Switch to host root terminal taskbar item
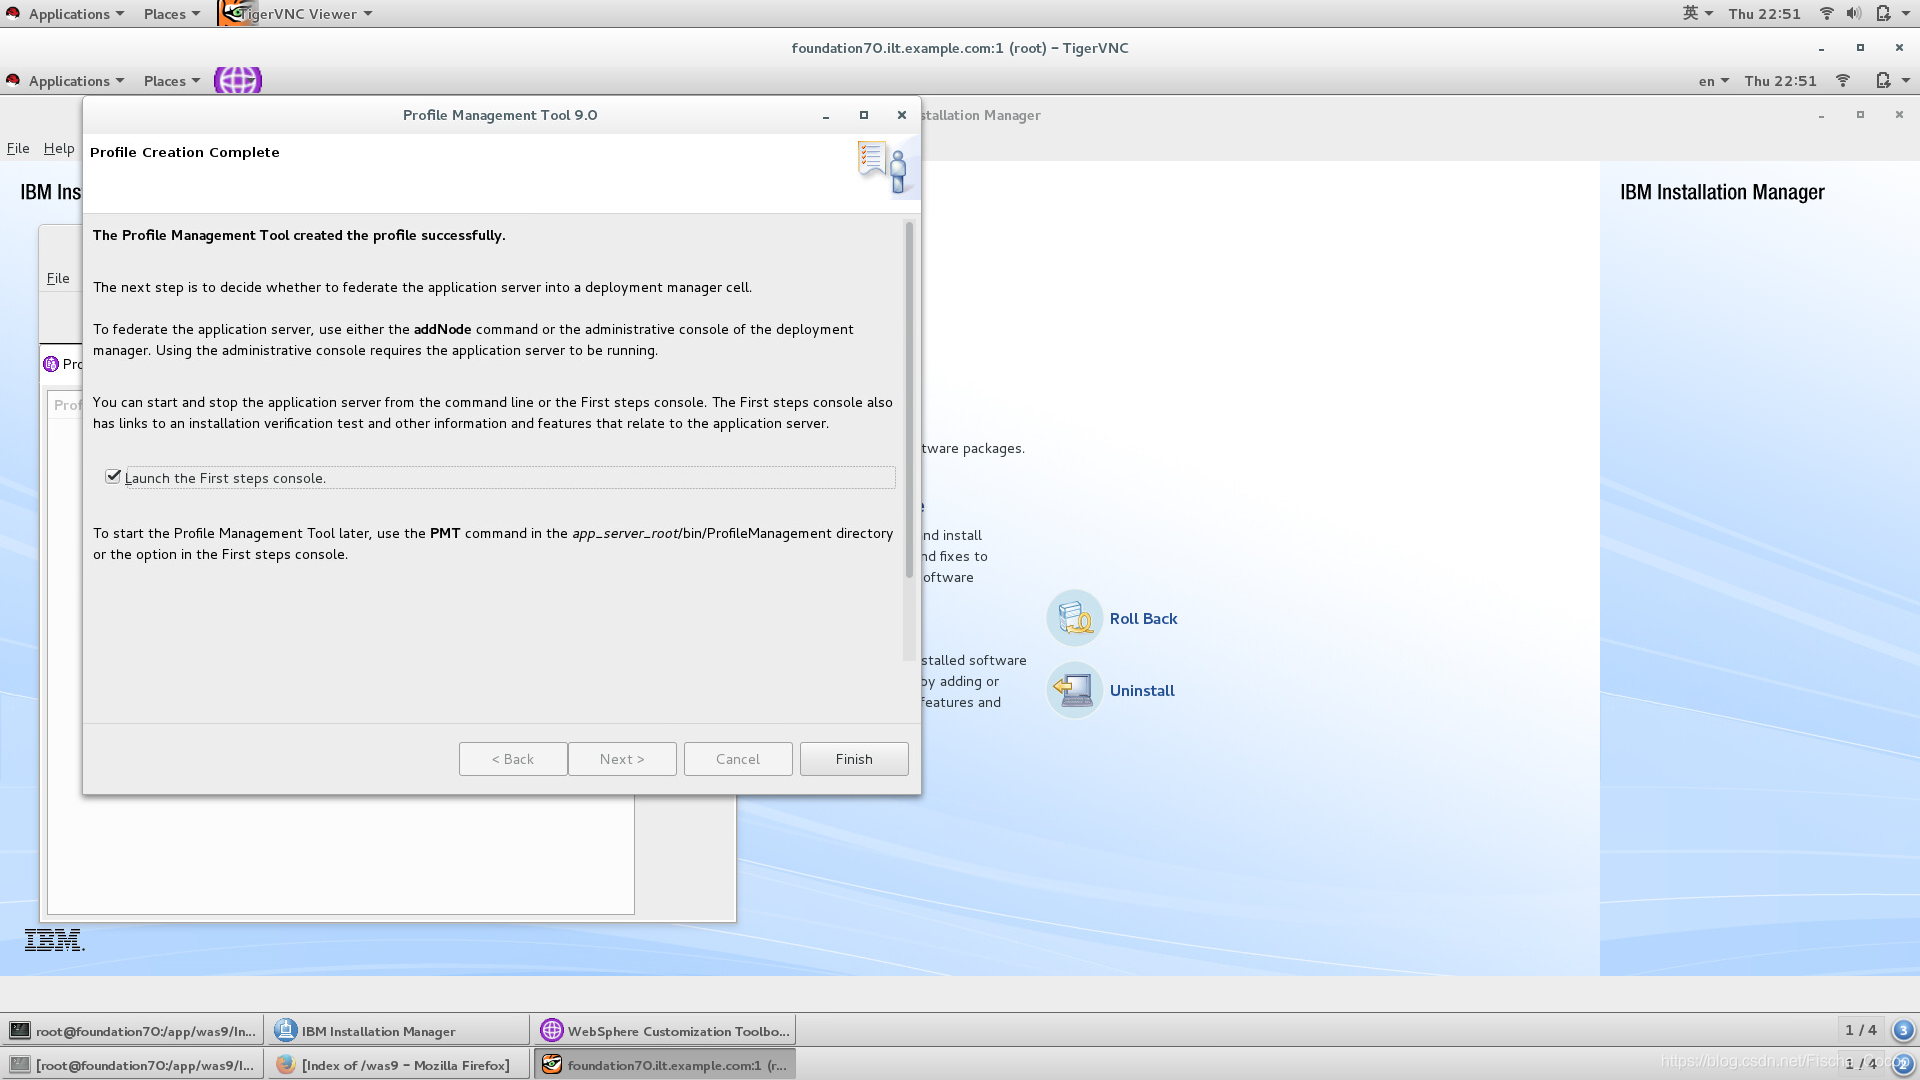 point(132,1065)
